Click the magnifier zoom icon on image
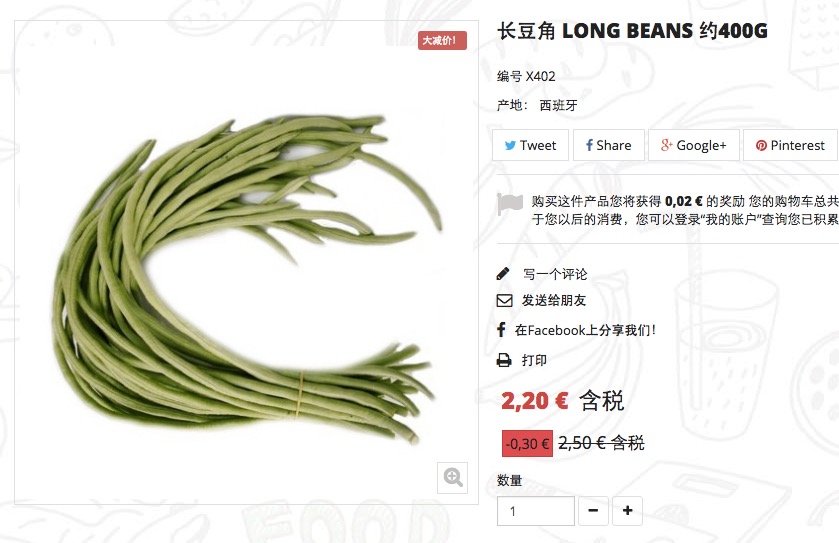The height and width of the screenshot is (543, 839). point(453,478)
